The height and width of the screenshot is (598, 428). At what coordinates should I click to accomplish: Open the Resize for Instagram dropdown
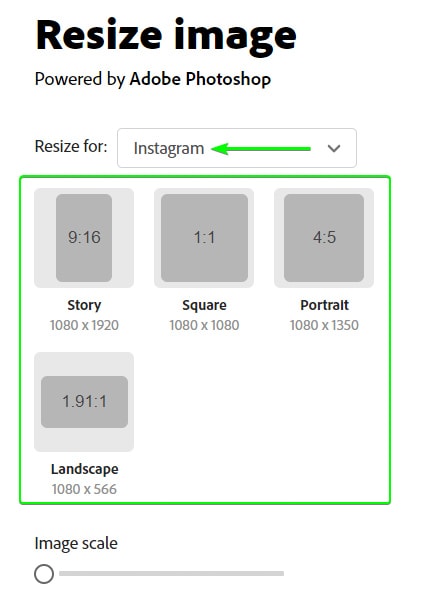point(237,148)
